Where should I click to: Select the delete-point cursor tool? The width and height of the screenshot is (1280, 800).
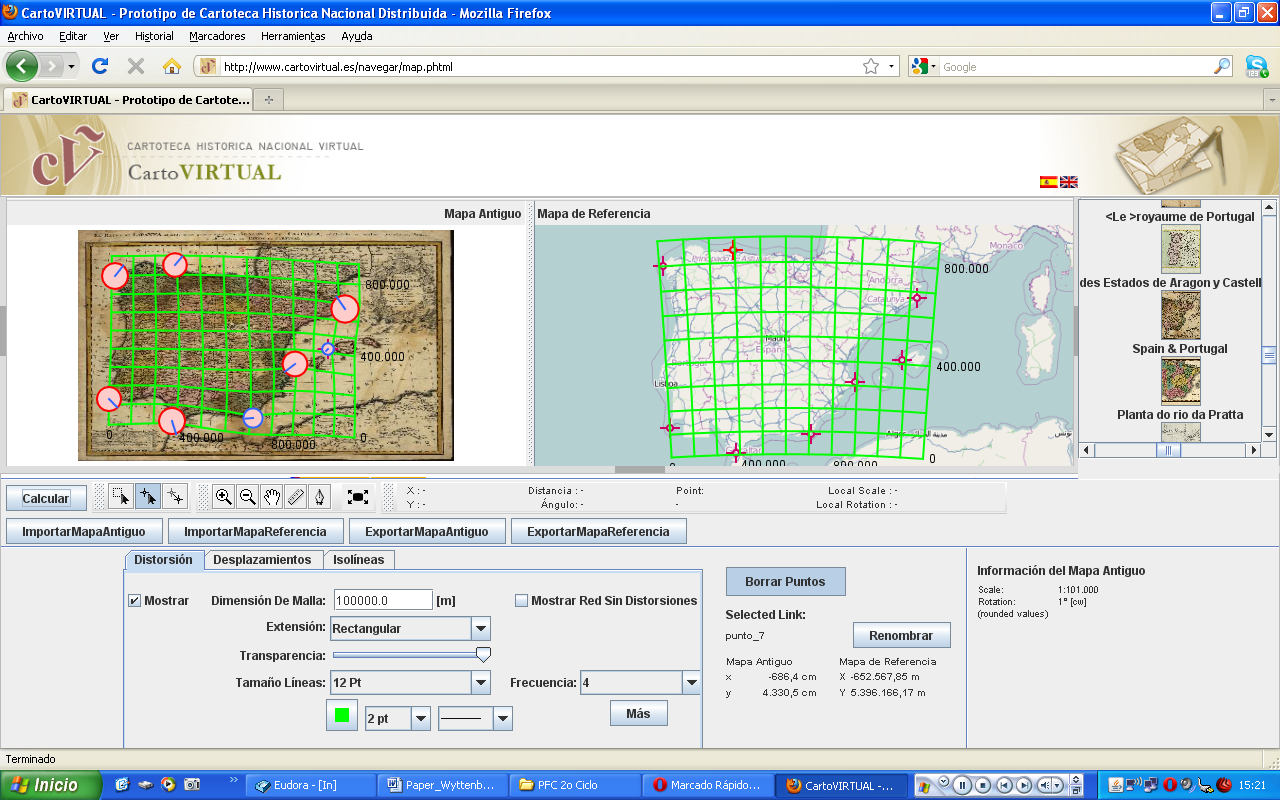(x=175, y=496)
